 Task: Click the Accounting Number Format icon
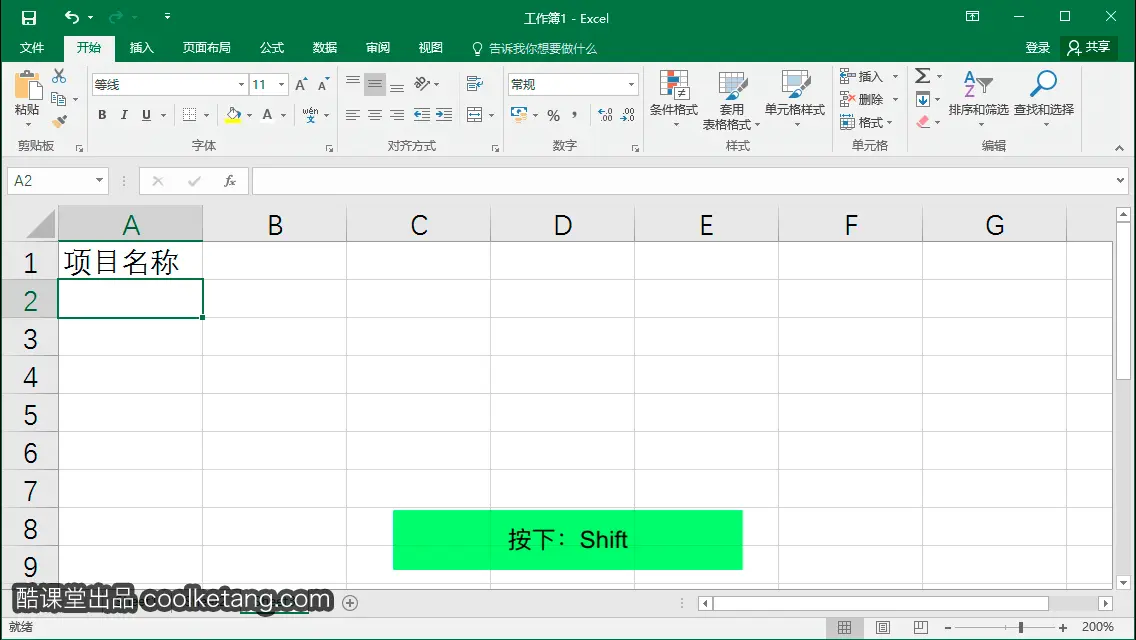point(519,115)
